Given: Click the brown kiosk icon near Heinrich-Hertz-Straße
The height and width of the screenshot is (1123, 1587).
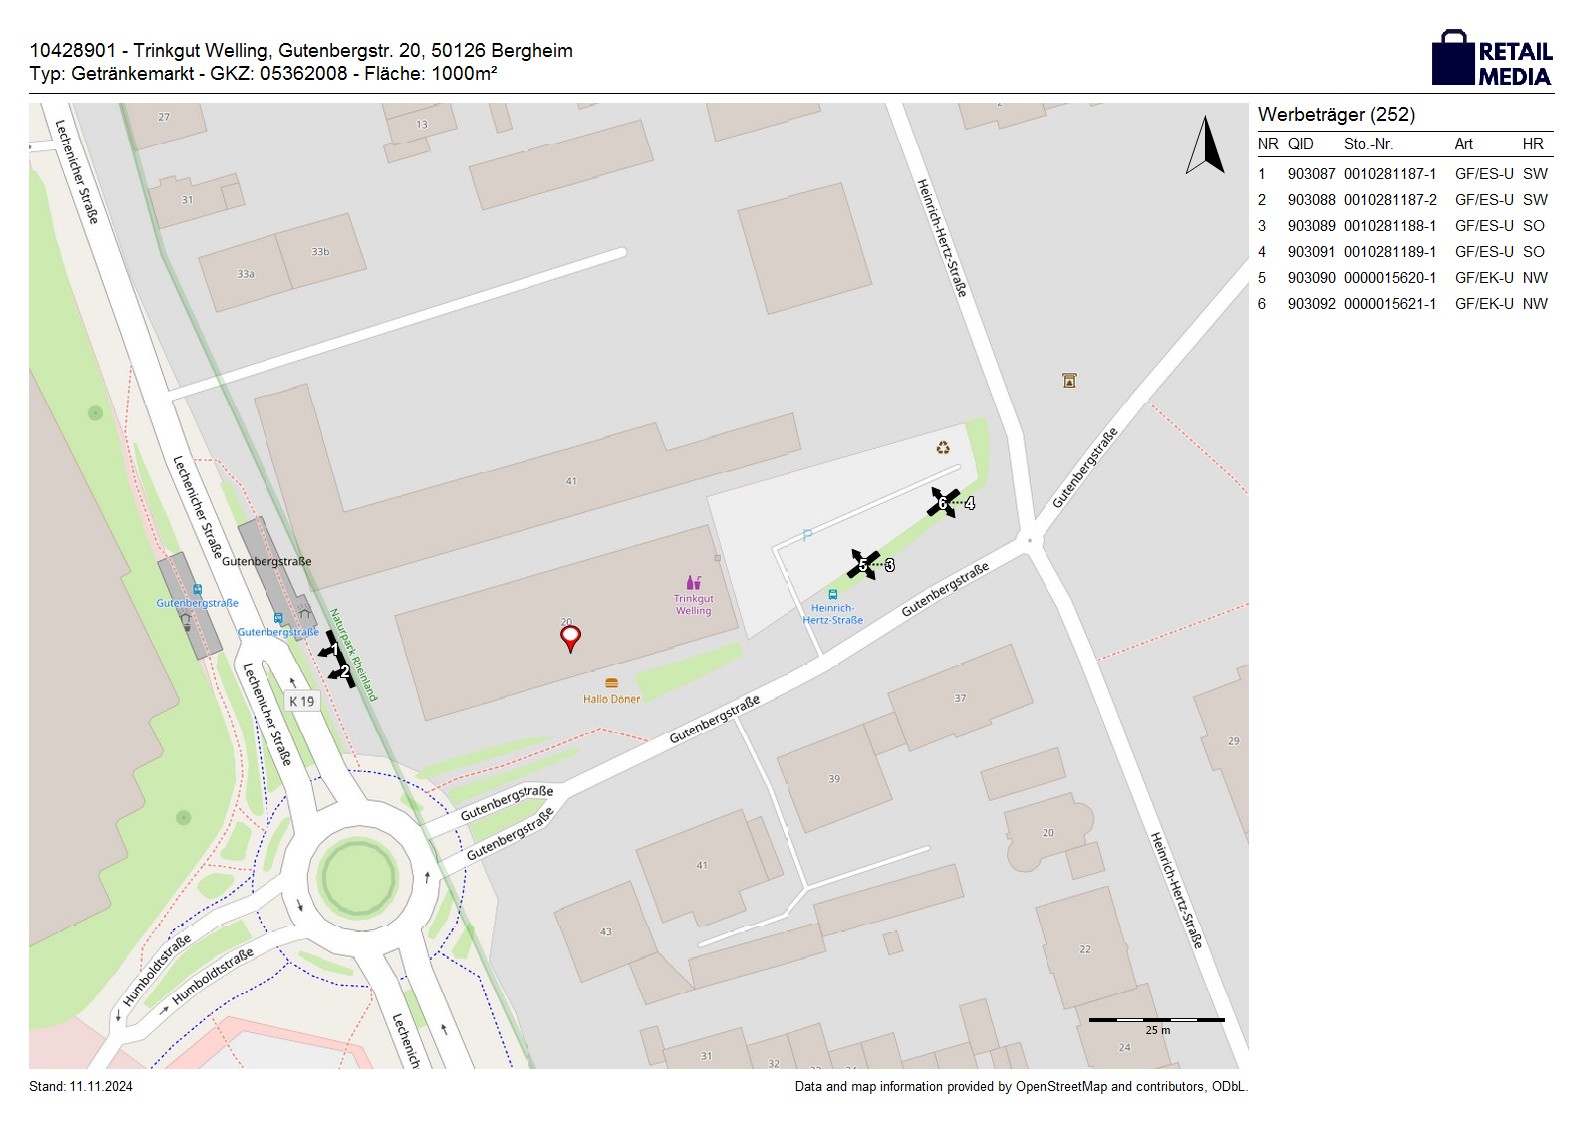Looking at the screenshot, I should click(x=1069, y=380).
